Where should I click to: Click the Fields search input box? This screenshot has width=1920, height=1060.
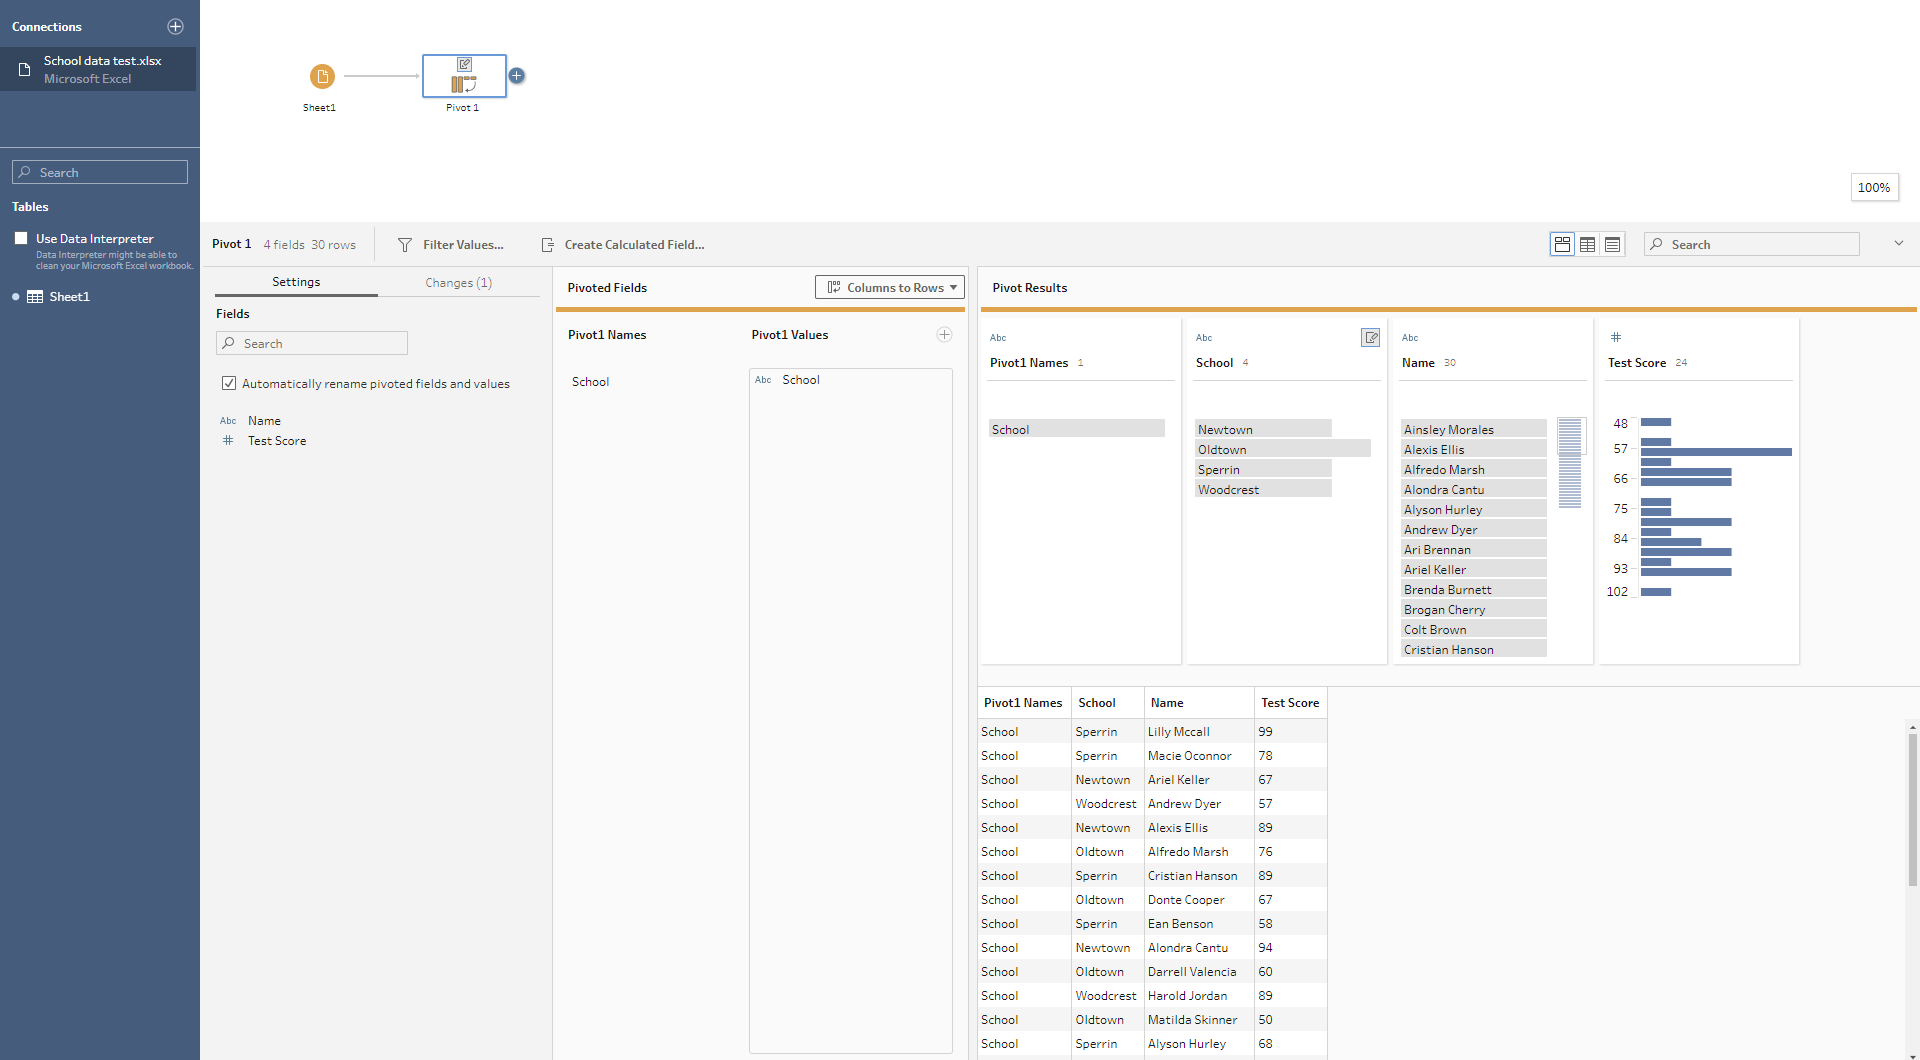312,343
